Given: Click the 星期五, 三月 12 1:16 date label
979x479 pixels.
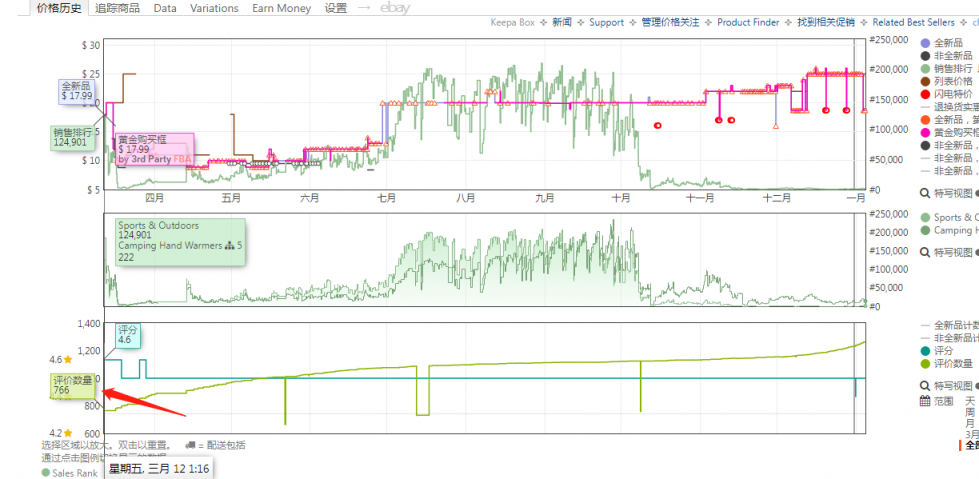Looking at the screenshot, I should pyautogui.click(x=159, y=468).
